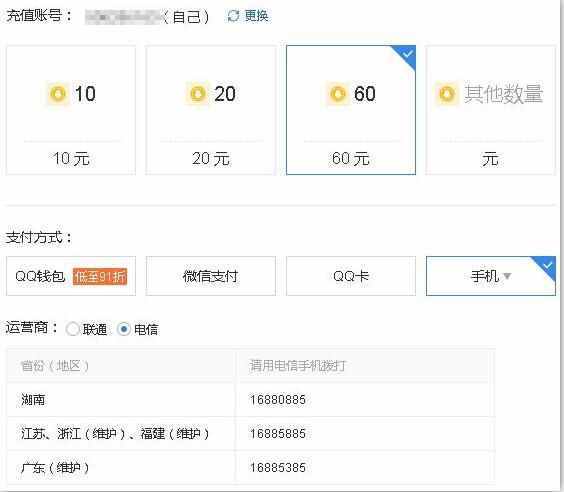Image resolution: width=564 pixels, height=492 pixels.
Task: Click the 更换 account link text
Action: (256, 16)
